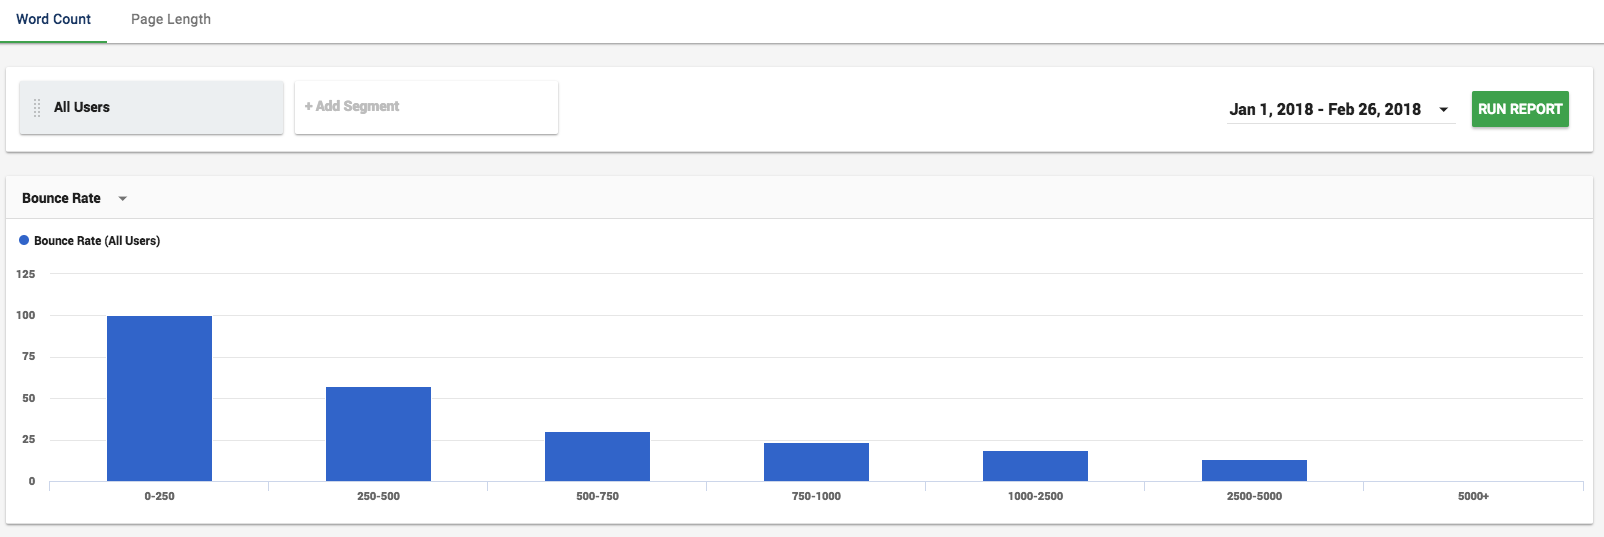Switch to the Word Count tab
The height and width of the screenshot is (537, 1604).
coord(53,20)
